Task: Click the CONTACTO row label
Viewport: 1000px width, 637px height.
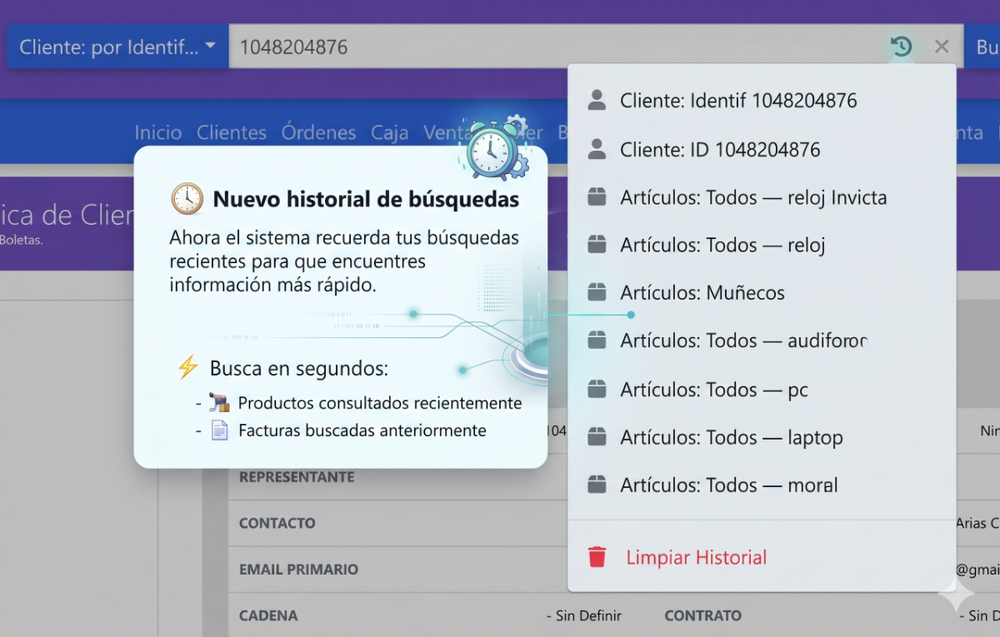Action: point(277,523)
